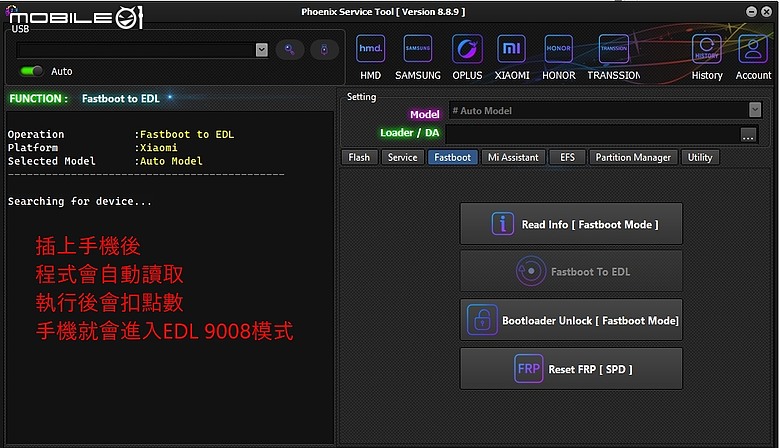Switch to the Utility tab
The width and height of the screenshot is (780, 448).
[700, 158]
